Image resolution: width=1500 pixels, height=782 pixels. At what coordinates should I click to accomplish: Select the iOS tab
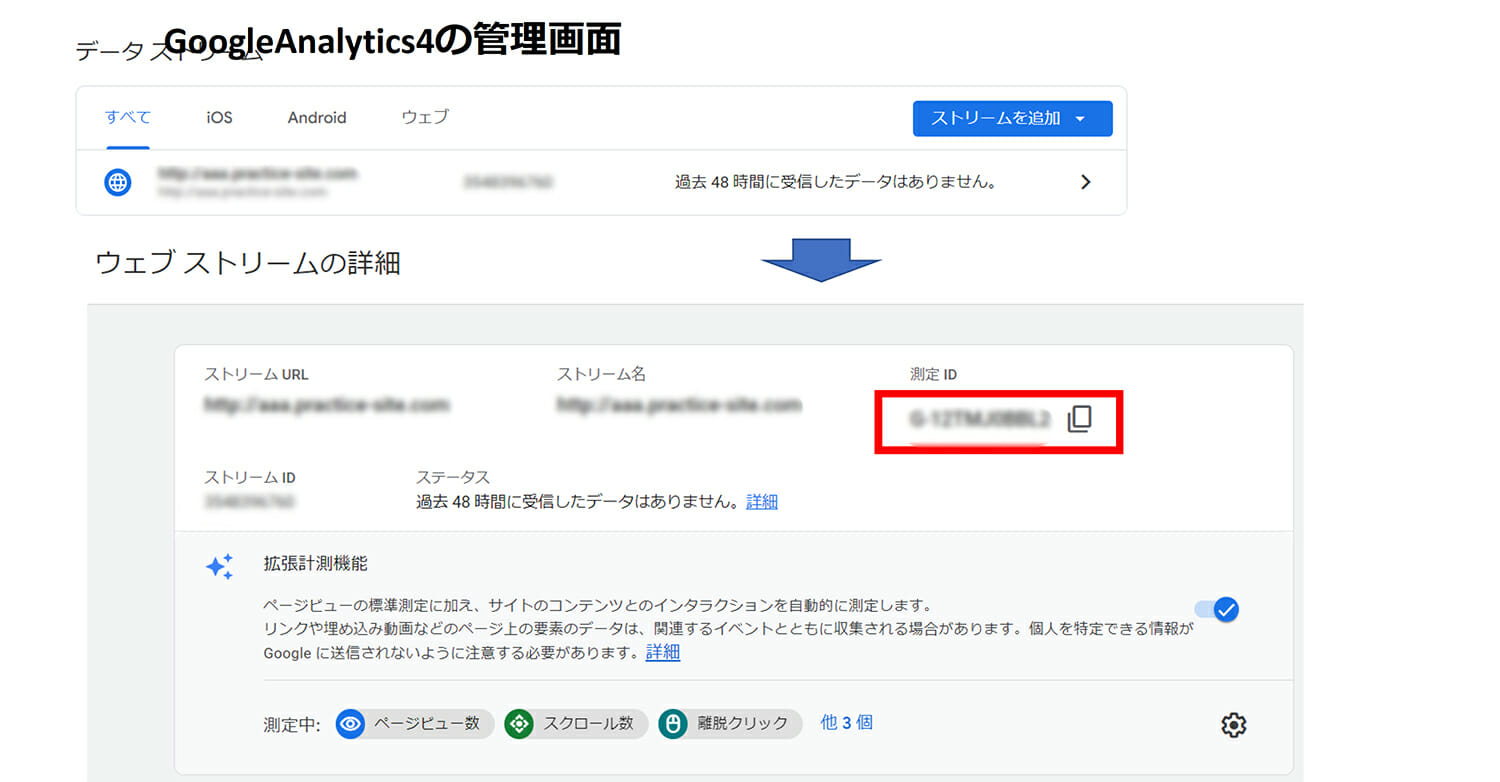(x=219, y=117)
